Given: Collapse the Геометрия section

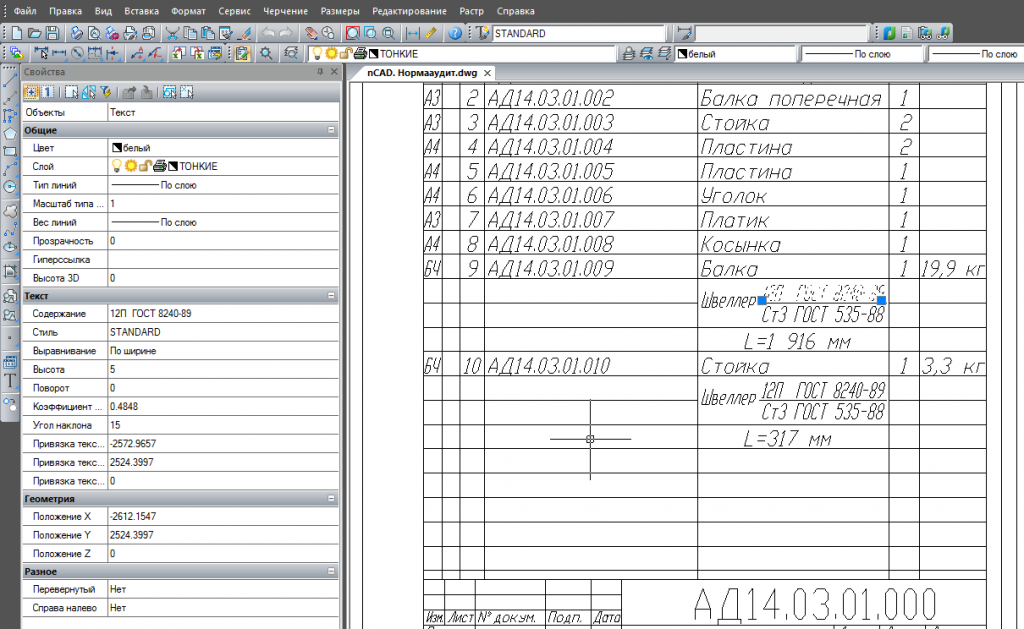Looking at the screenshot, I should tap(331, 498).
